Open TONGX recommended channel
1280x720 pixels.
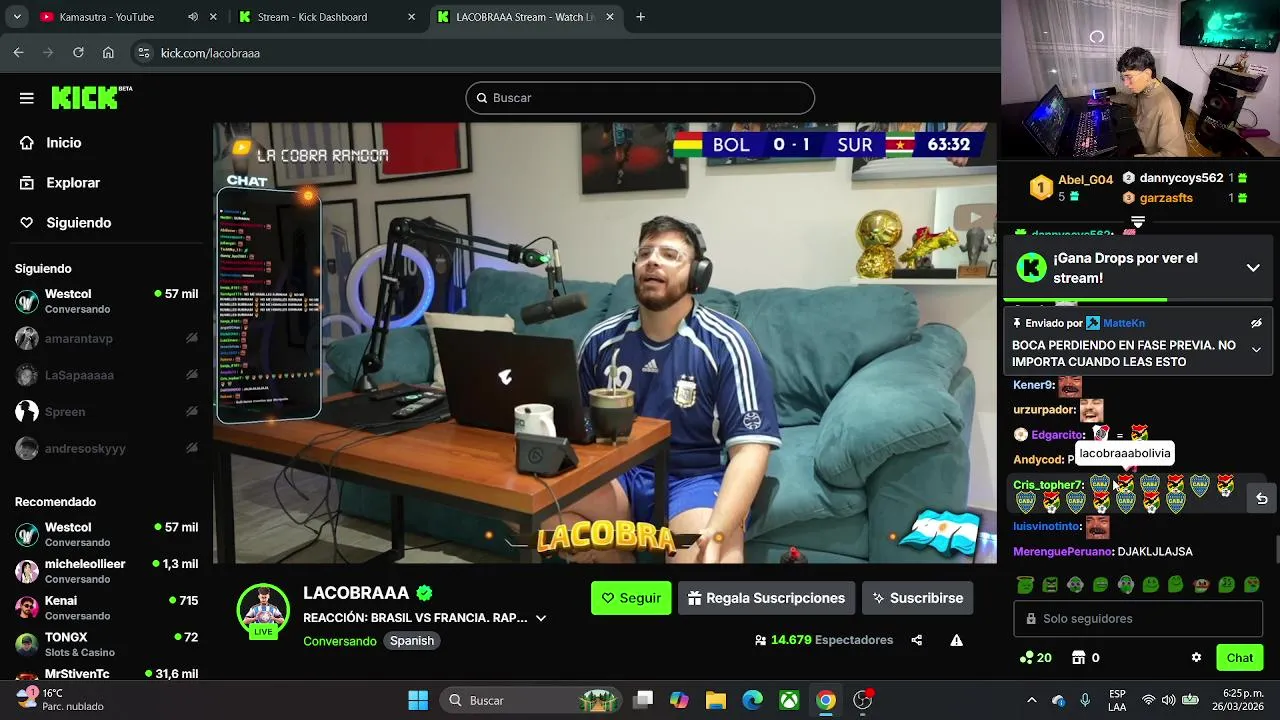tap(106, 645)
